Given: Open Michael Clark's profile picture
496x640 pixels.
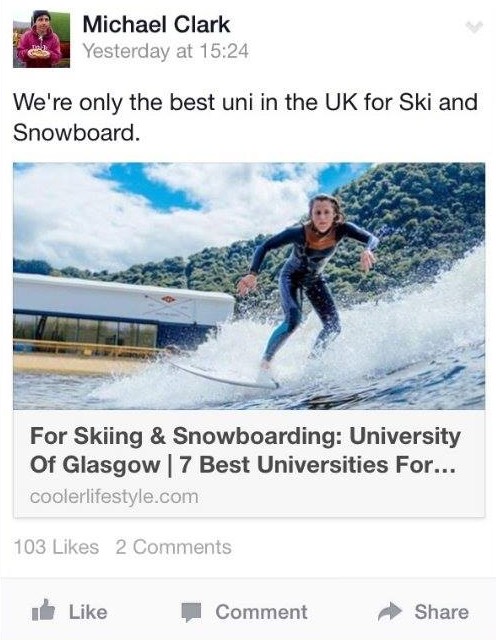Looking at the screenshot, I should click(41, 40).
